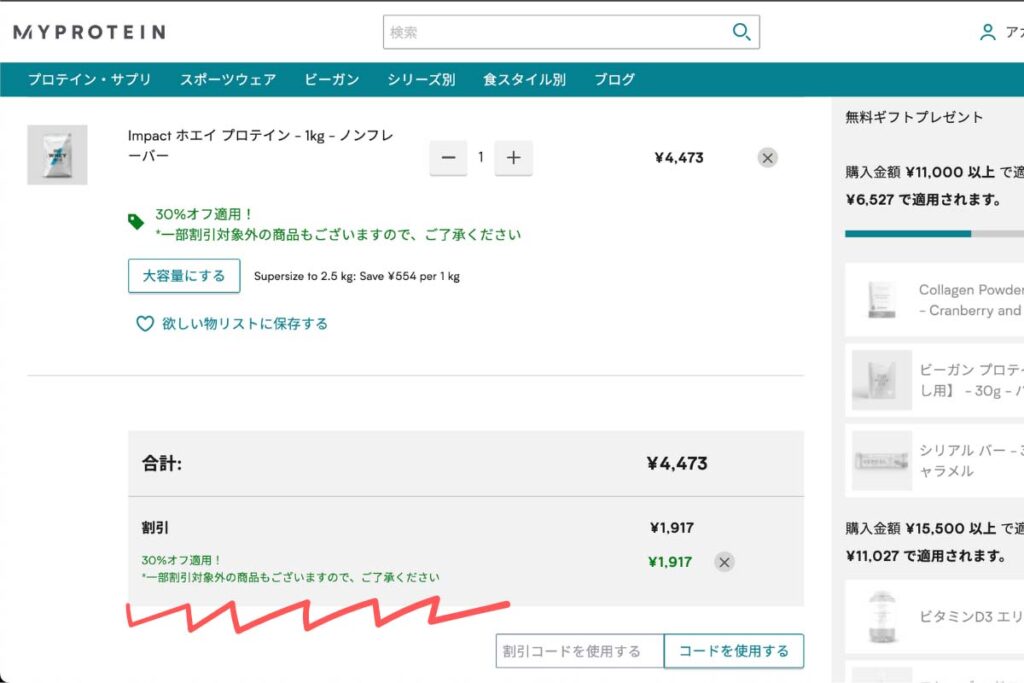Click the 購入金額 ¥11,000 以上 text
This screenshot has width=1024, height=683.
(920, 172)
